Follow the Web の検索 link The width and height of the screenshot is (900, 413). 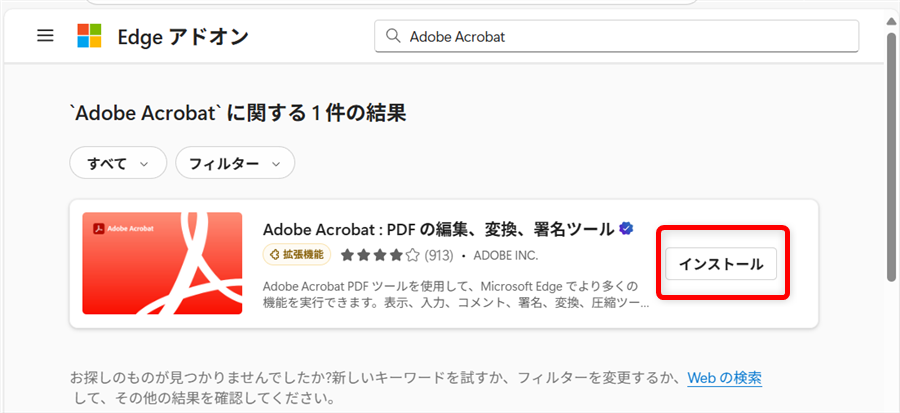[x=724, y=378]
